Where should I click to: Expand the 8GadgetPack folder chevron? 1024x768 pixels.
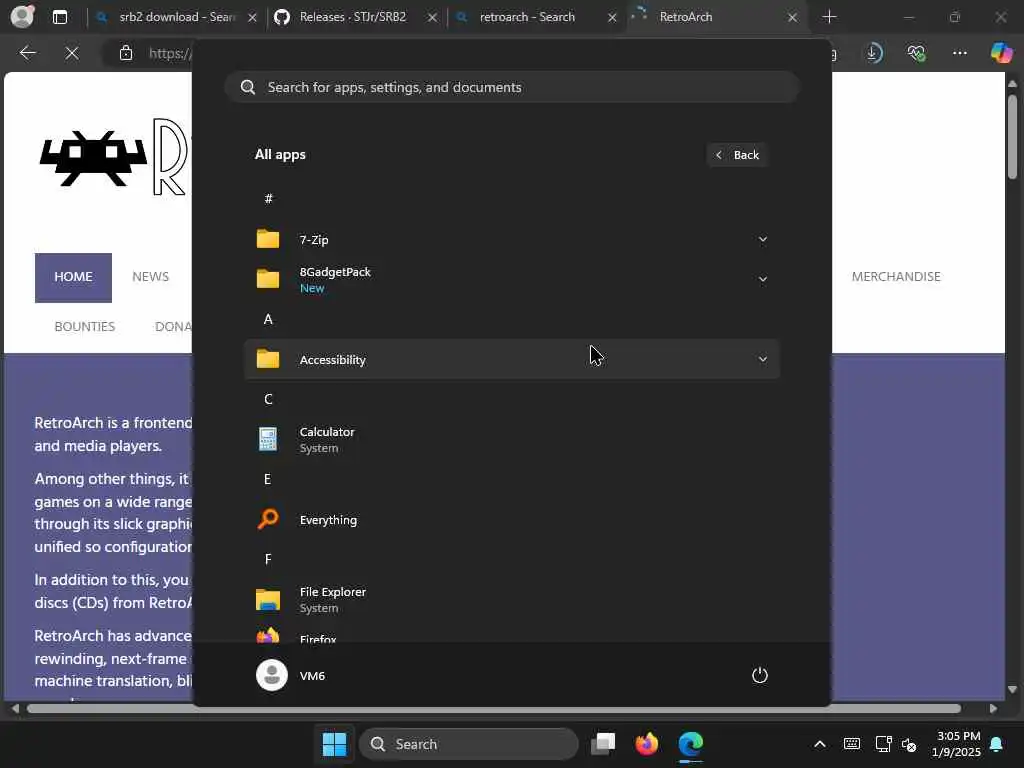coord(762,279)
